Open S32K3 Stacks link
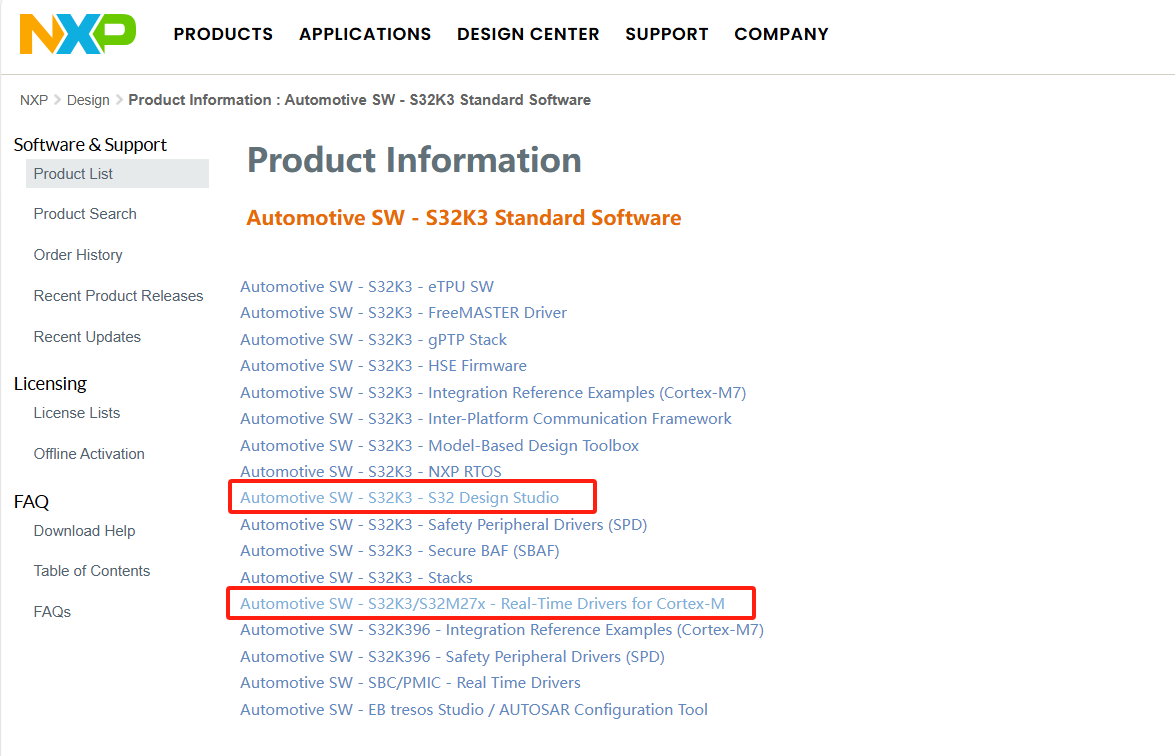The height and width of the screenshot is (756, 1175). point(357,578)
